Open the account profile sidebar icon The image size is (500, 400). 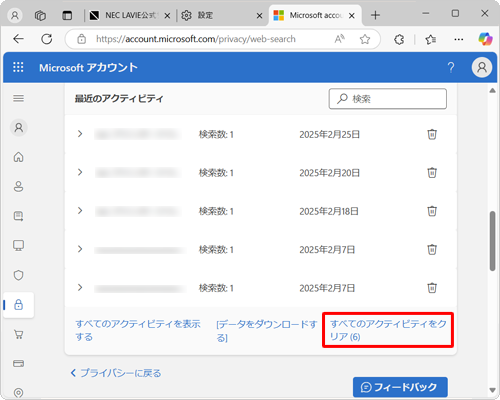click(x=19, y=128)
